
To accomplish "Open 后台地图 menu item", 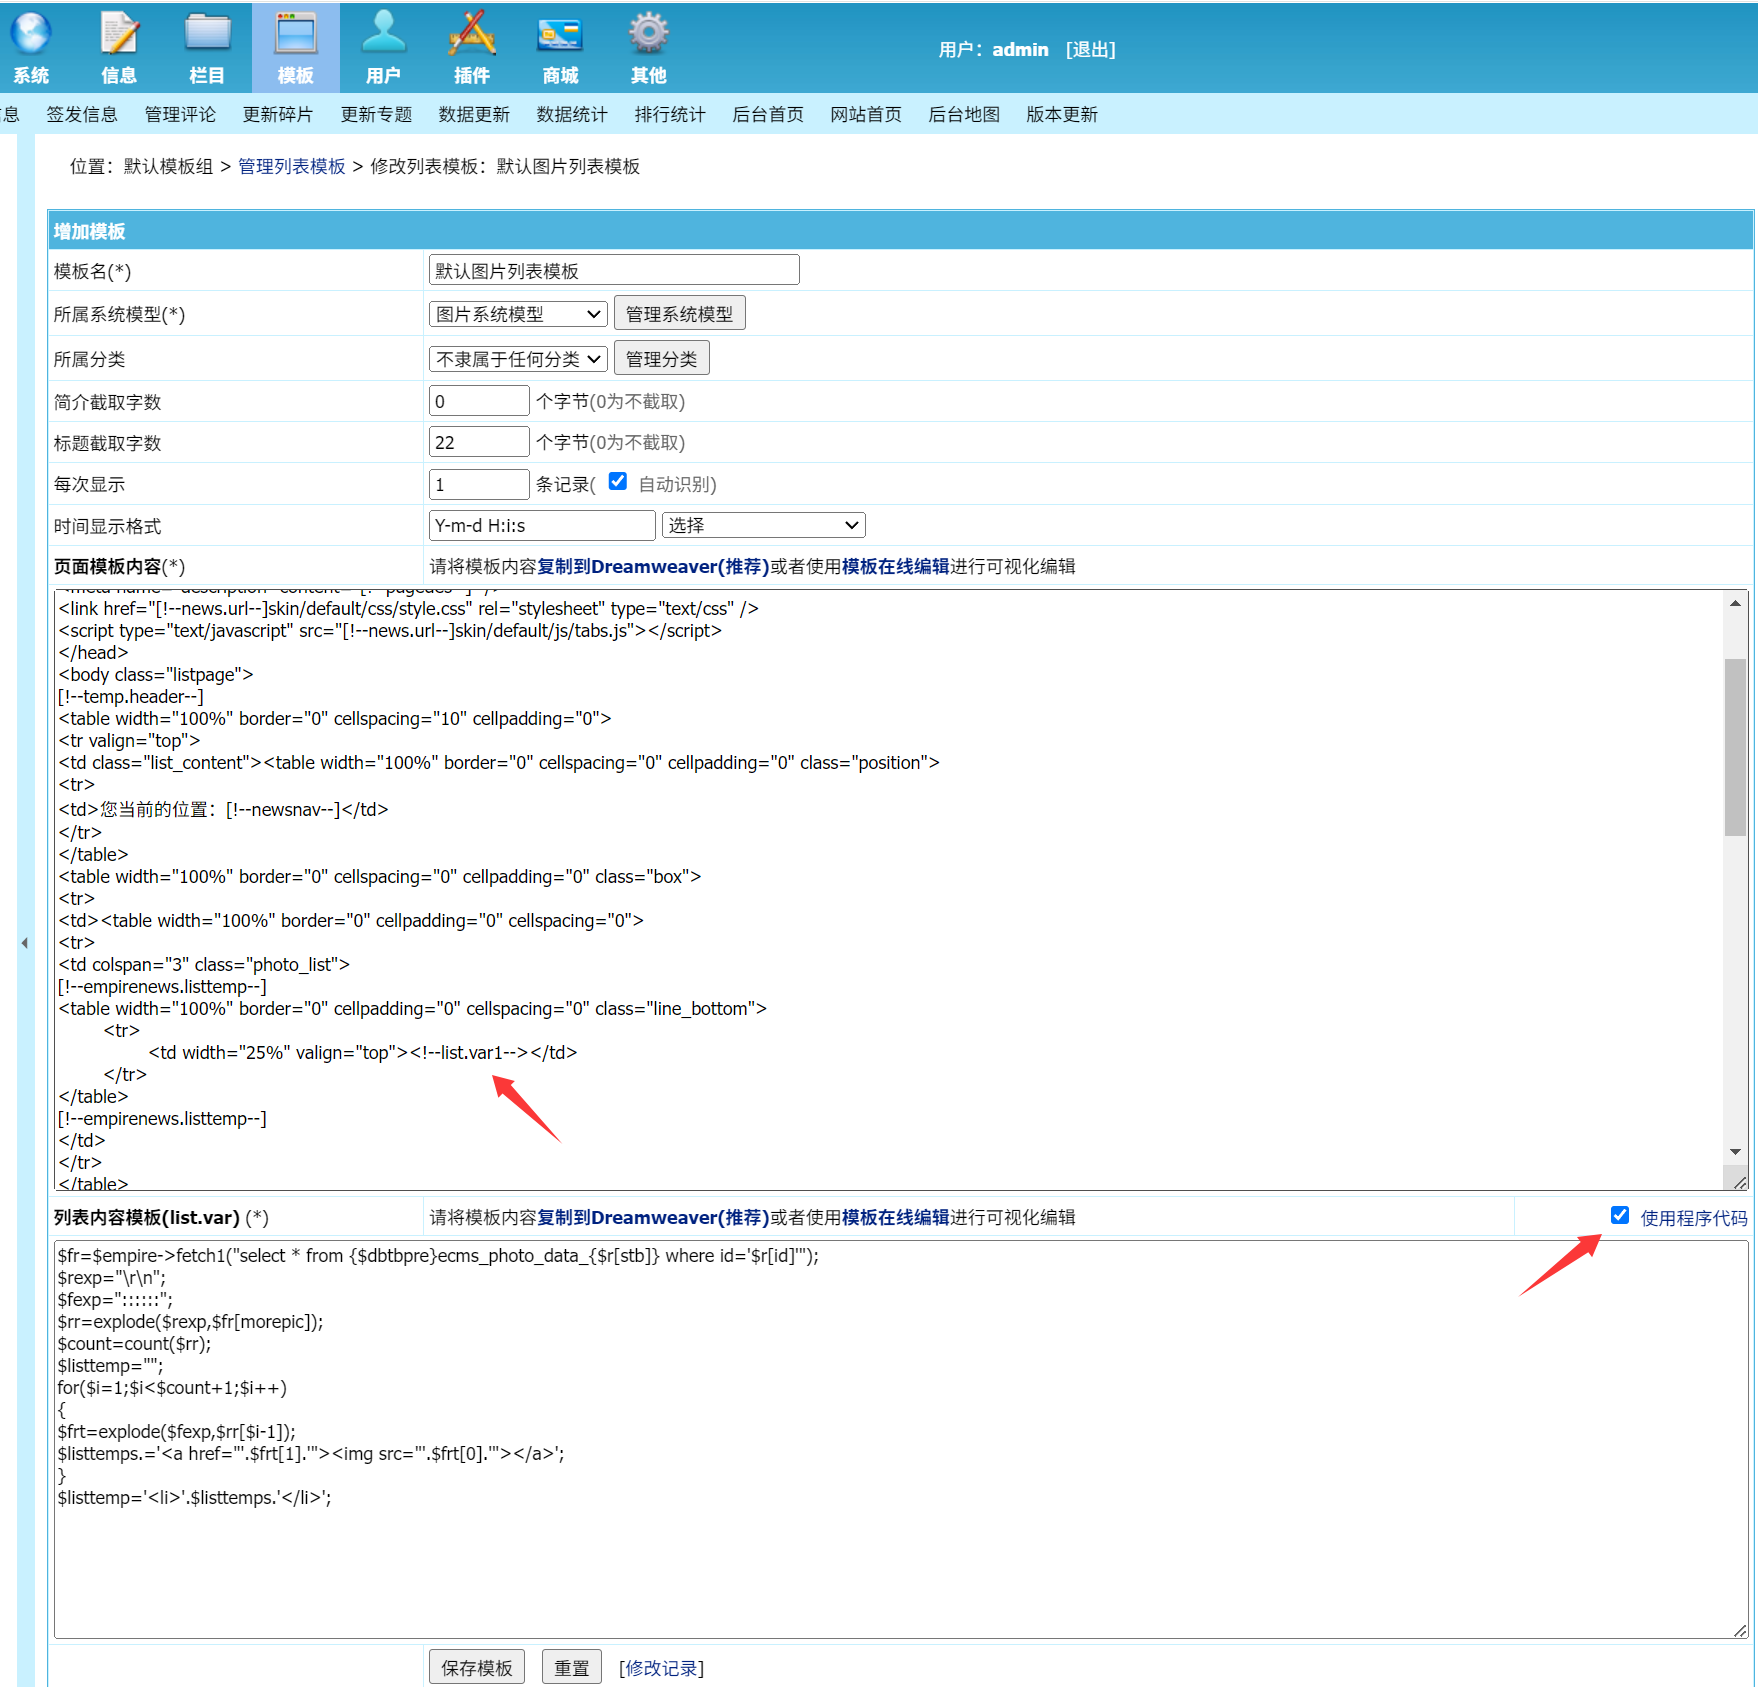I will pyautogui.click(x=964, y=114).
